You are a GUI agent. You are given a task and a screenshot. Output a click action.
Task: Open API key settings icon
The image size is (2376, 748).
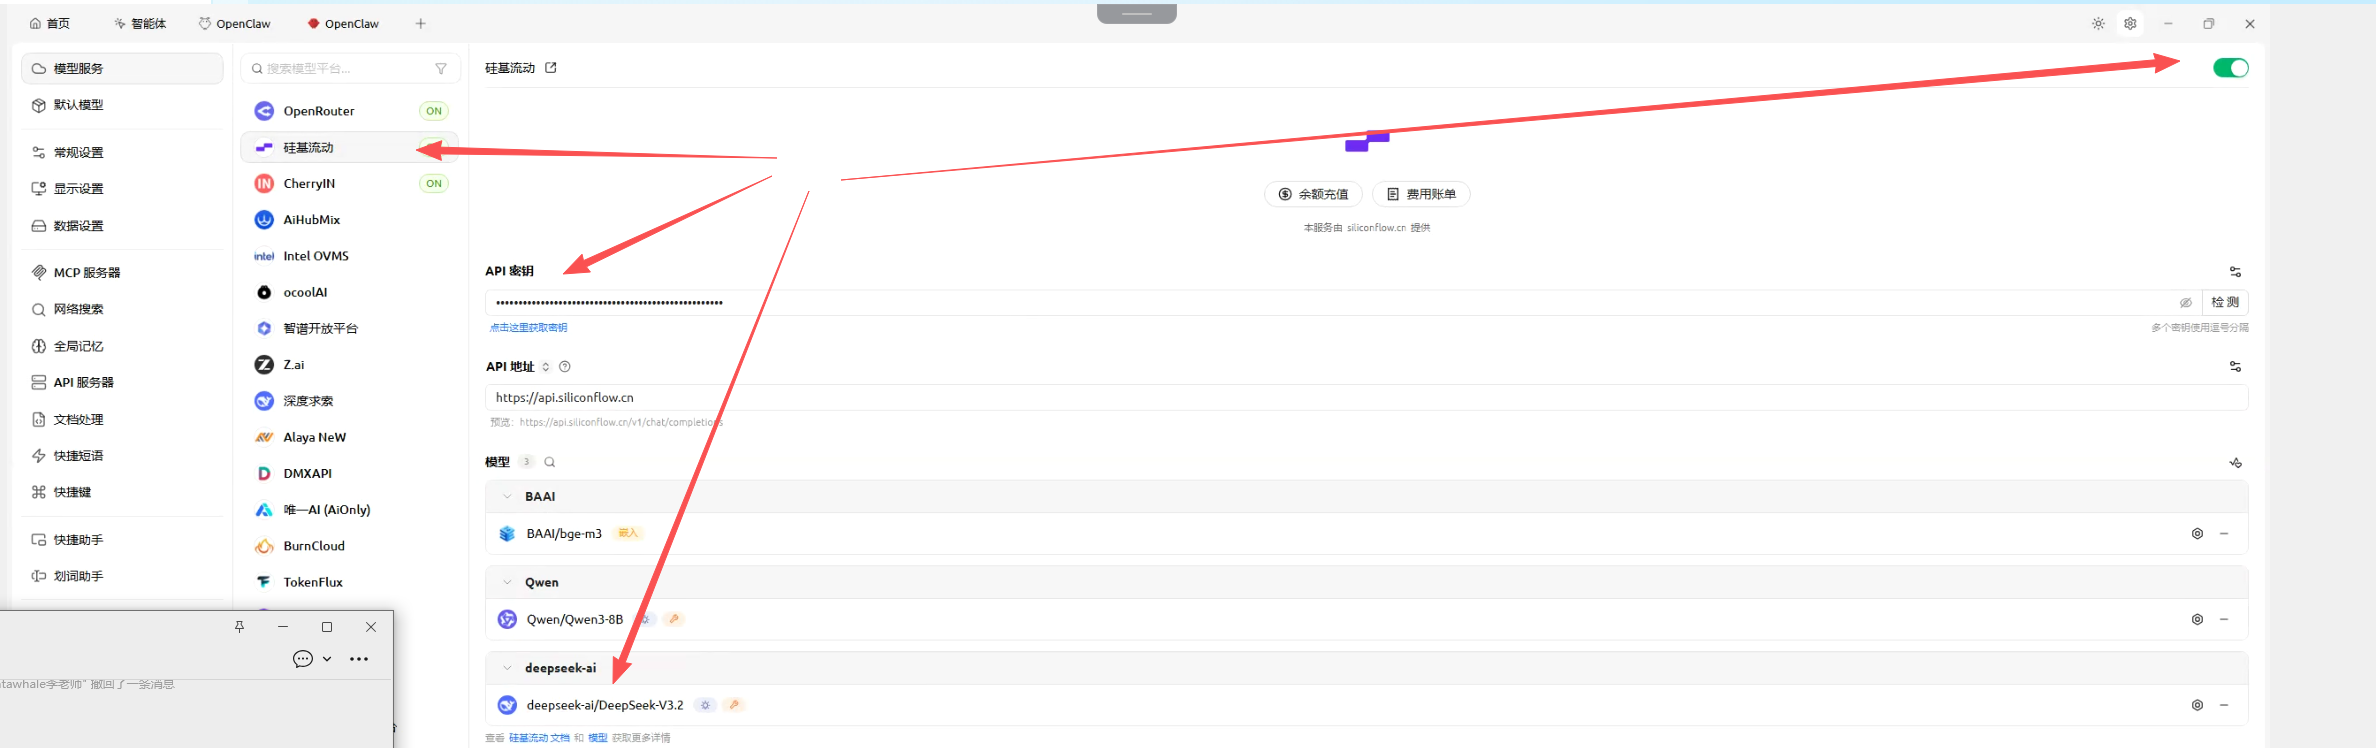[2235, 272]
